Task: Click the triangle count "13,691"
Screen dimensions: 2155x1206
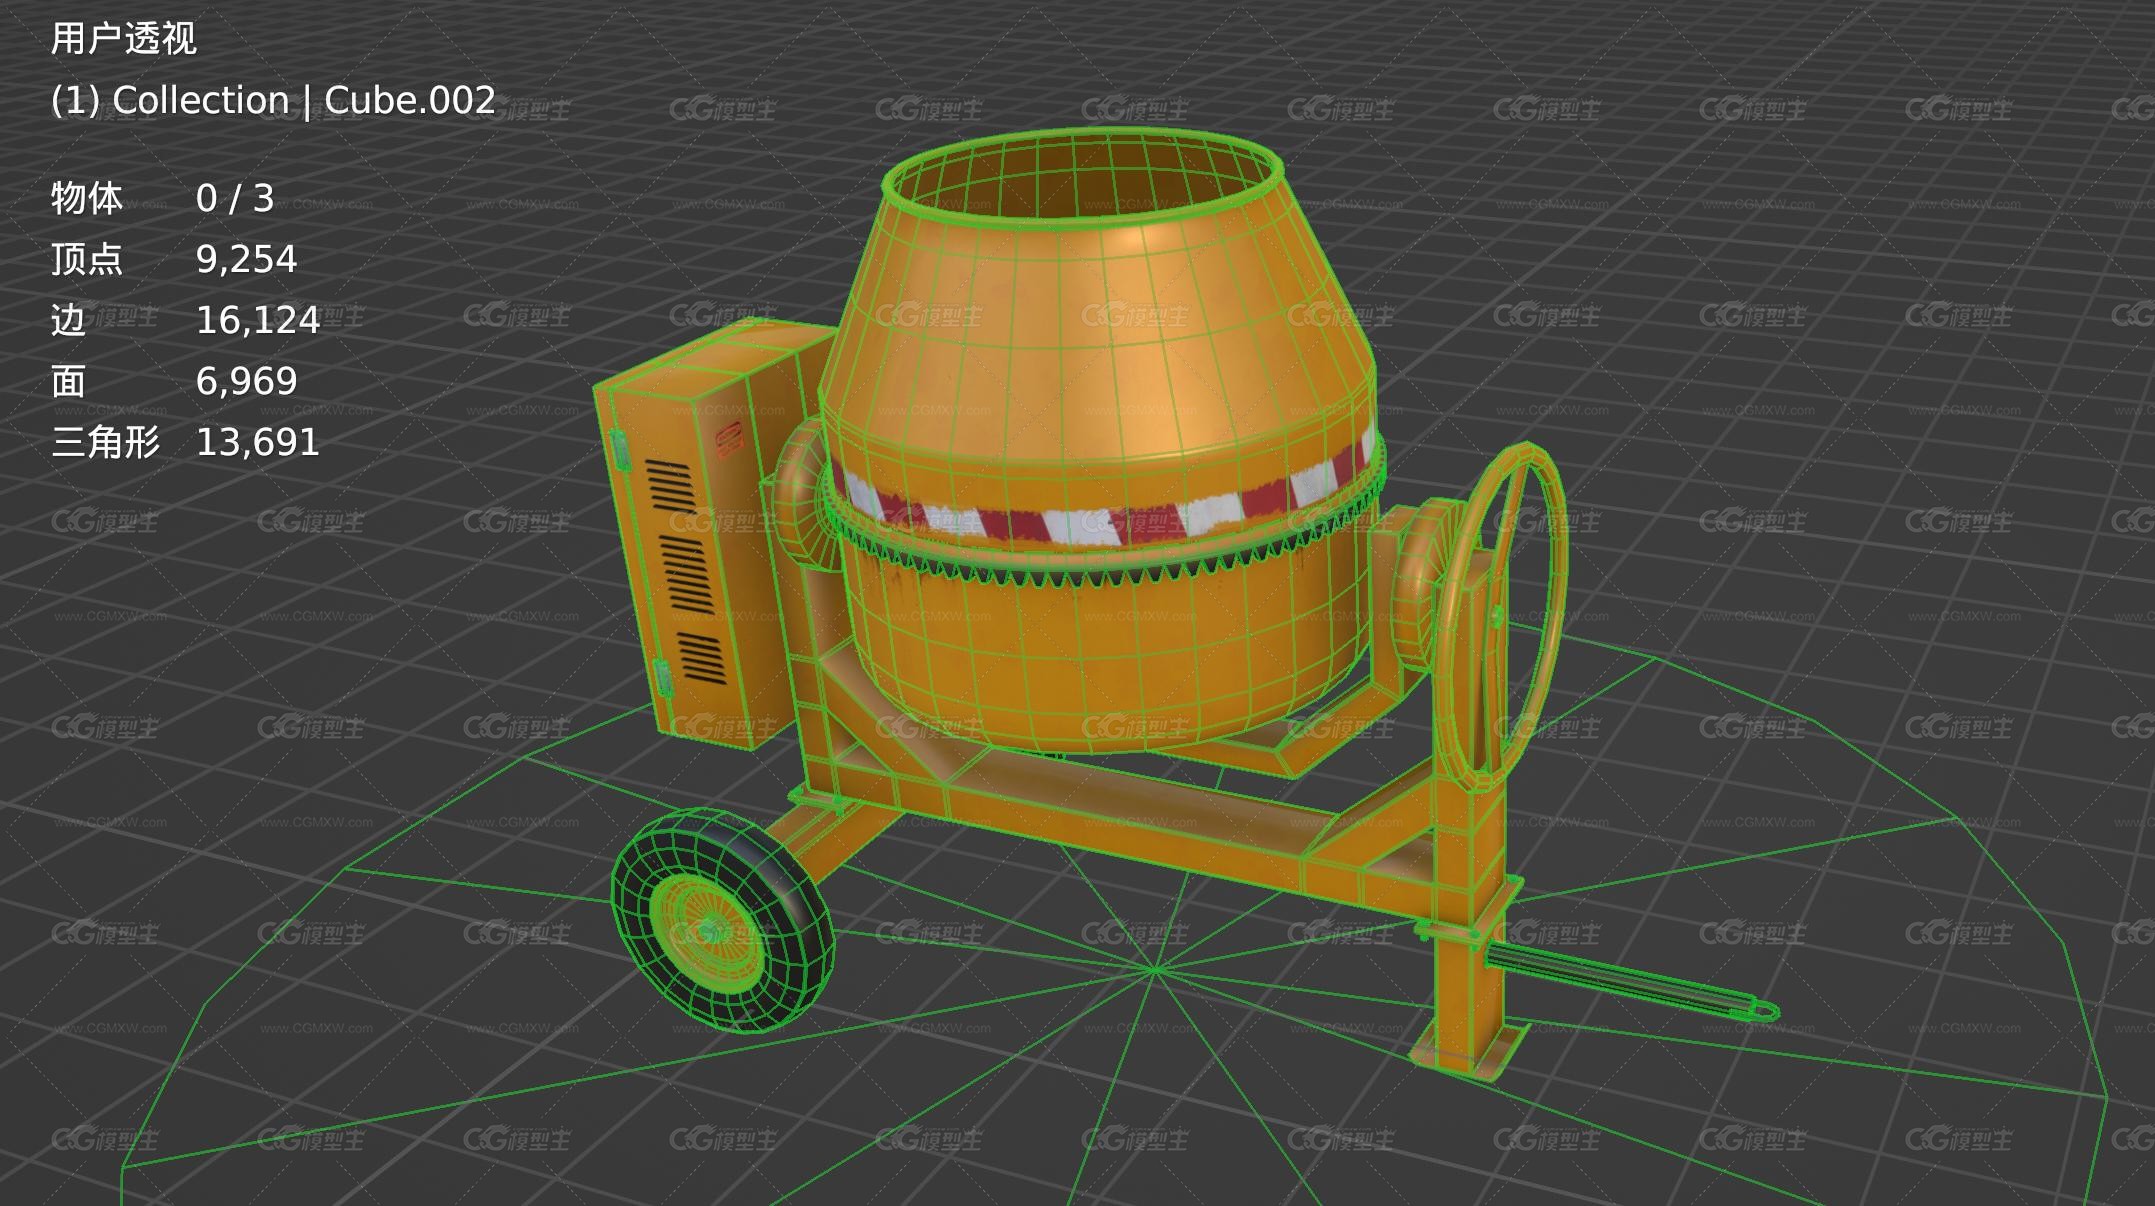Action: (x=258, y=442)
